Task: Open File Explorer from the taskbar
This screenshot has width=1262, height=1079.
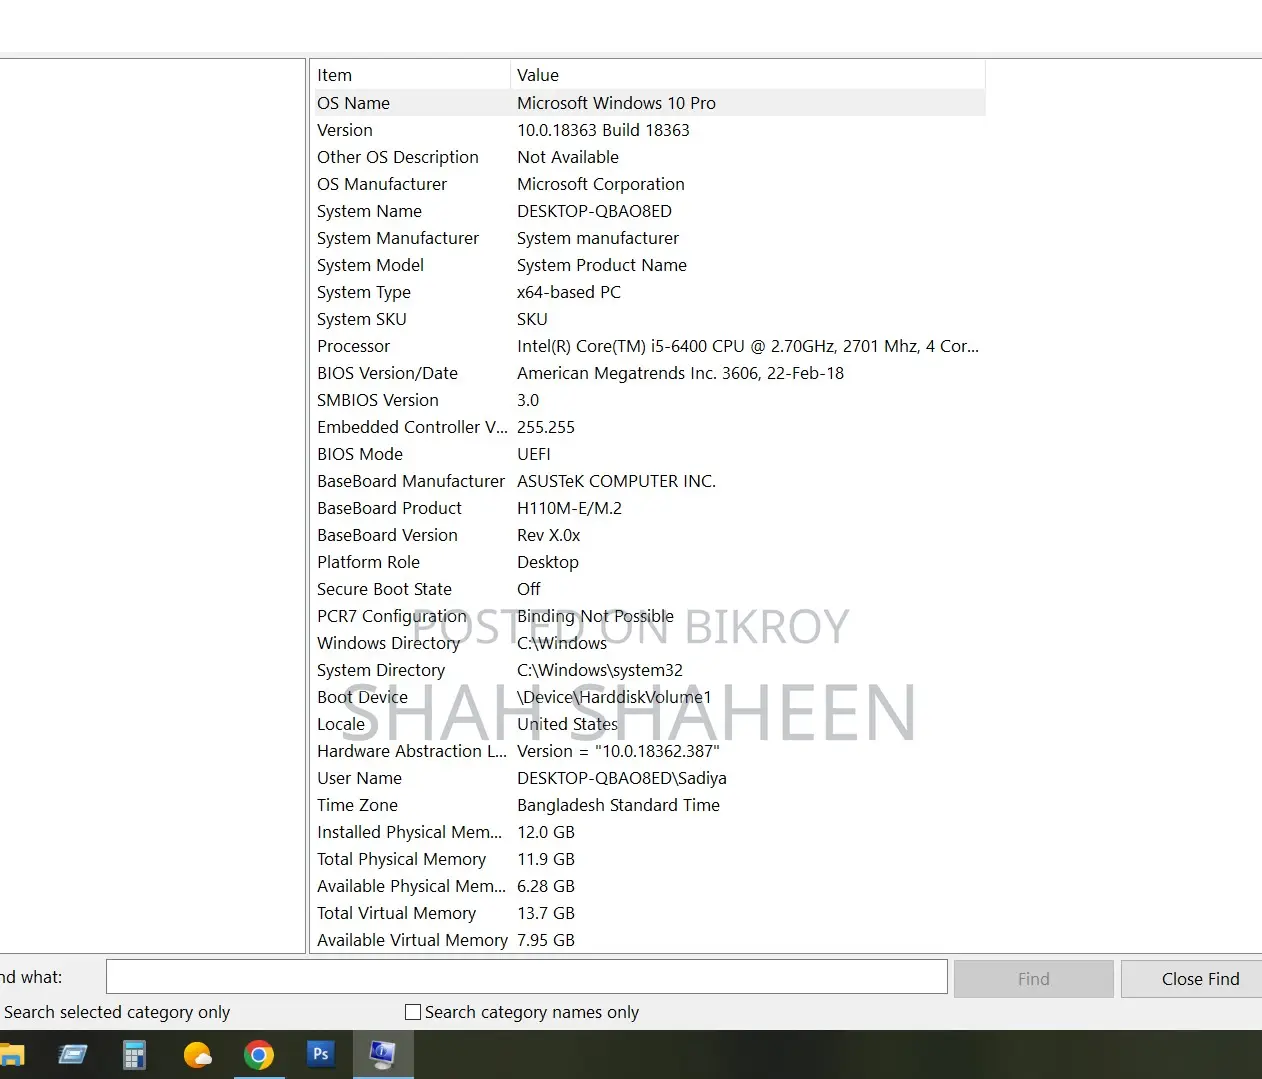Action: pyautogui.click(x=11, y=1054)
